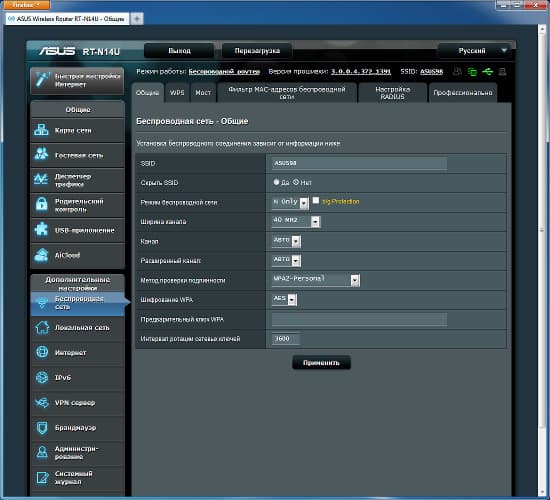Open the wireless mode 'N Only' dropdown
The image size is (550, 500).
point(290,202)
